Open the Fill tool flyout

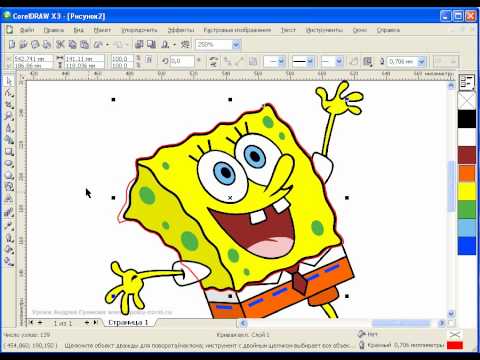pyautogui.click(x=9, y=250)
